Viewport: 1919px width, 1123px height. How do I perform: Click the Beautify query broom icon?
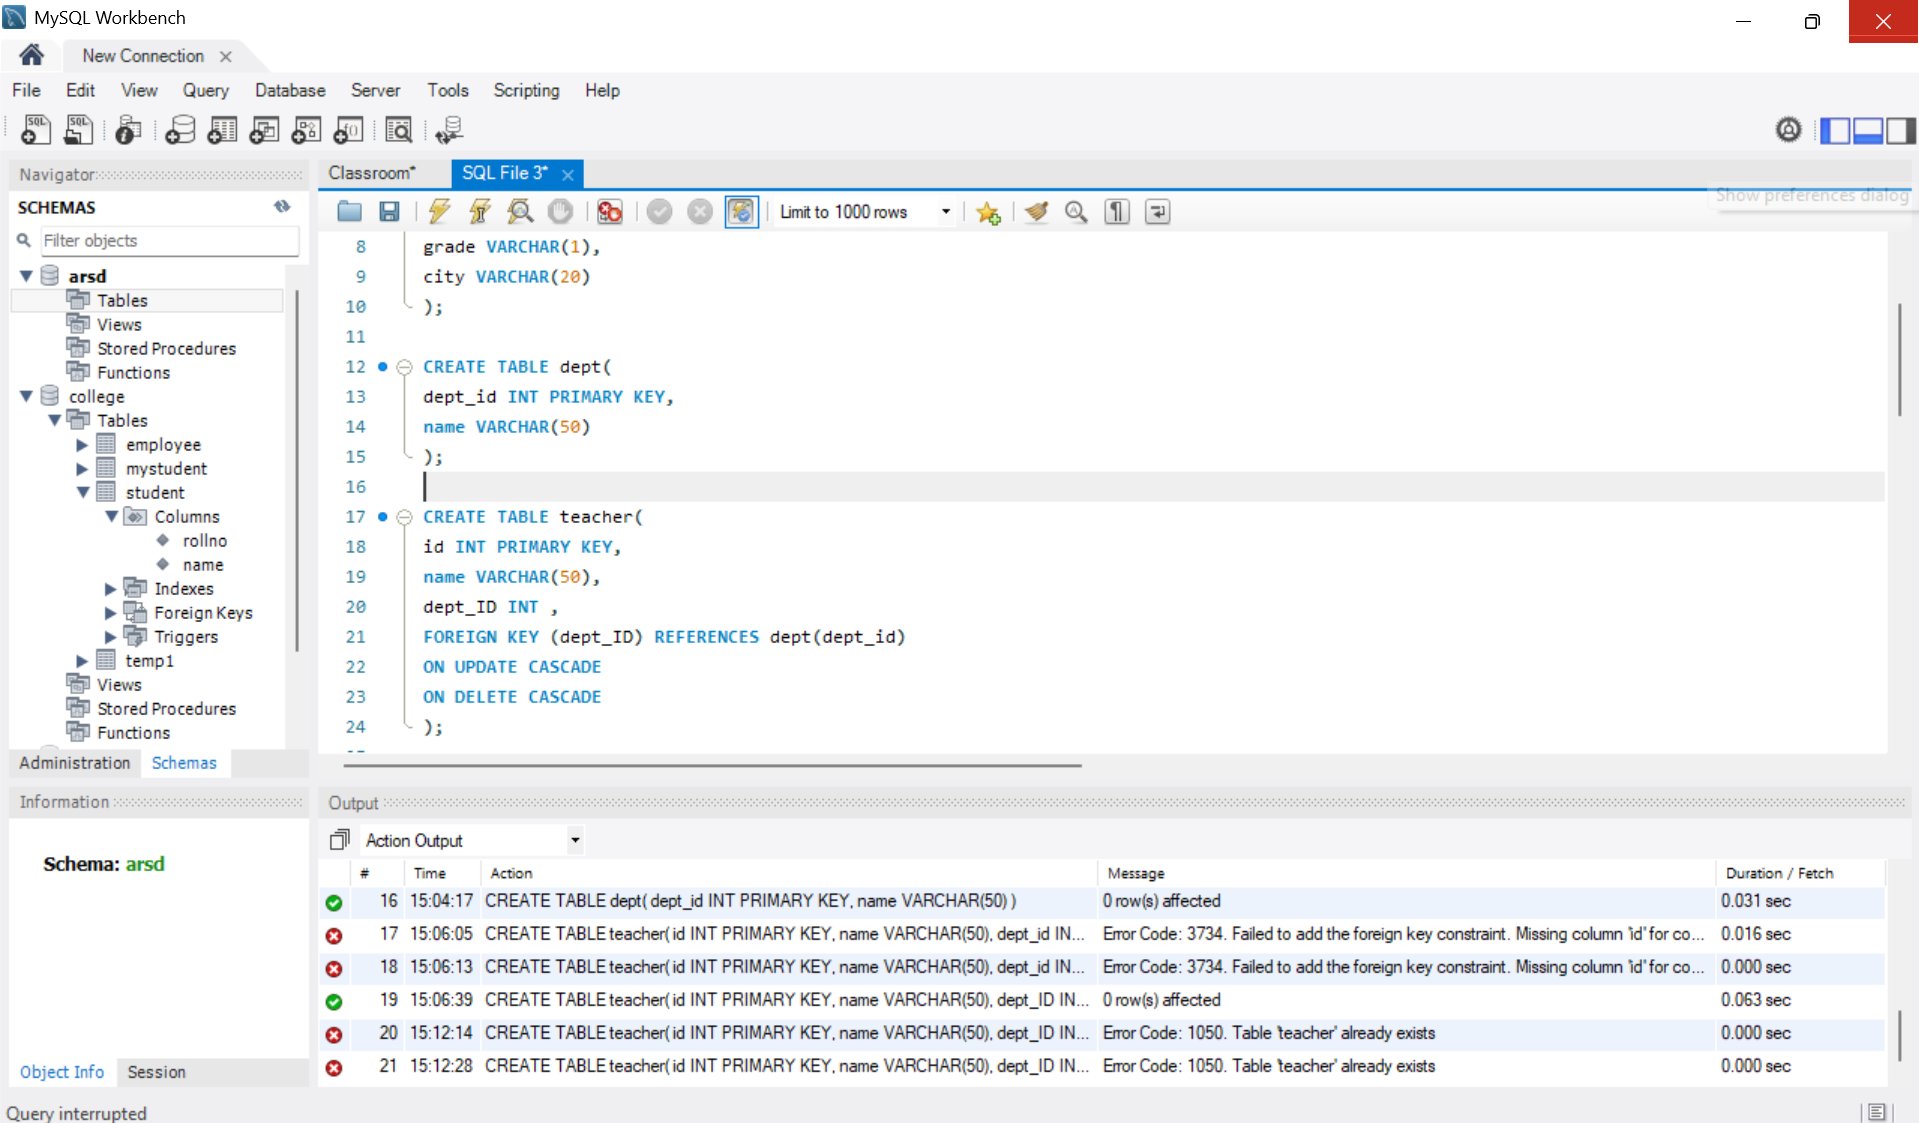1036,211
